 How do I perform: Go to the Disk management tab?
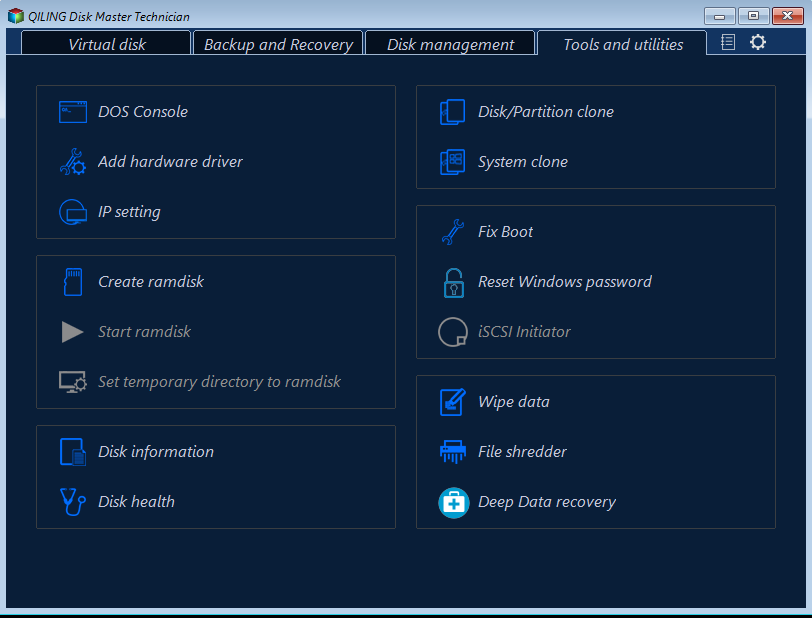450,44
